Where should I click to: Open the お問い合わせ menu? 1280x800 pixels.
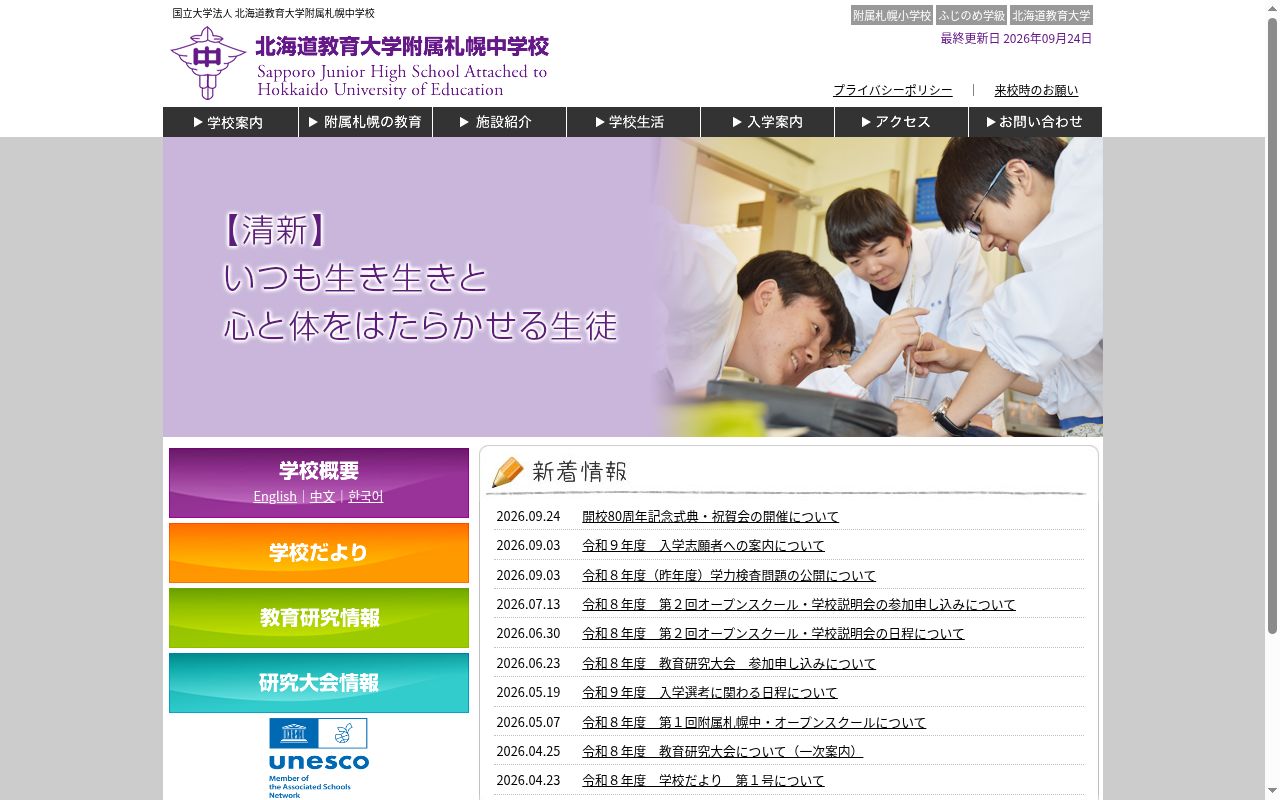[x=1035, y=122]
